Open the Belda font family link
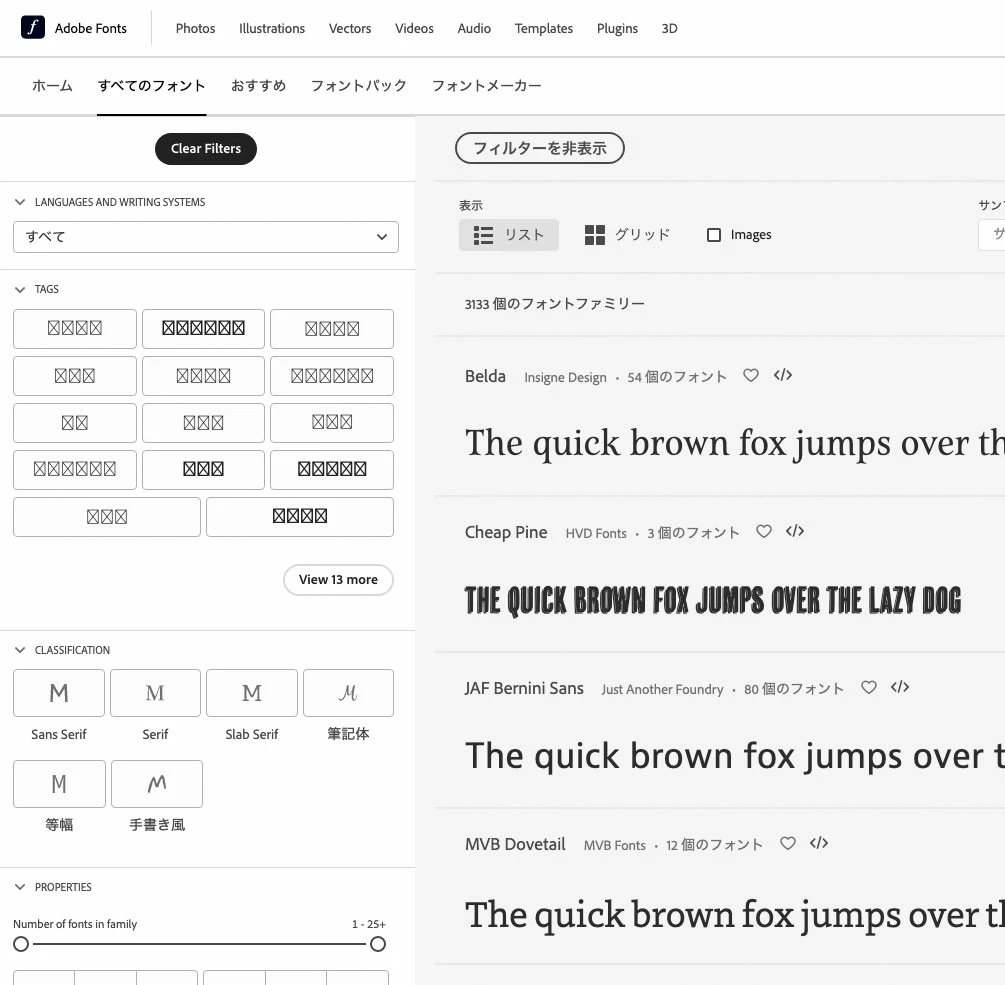This screenshot has height=985, width=1005. click(x=485, y=376)
